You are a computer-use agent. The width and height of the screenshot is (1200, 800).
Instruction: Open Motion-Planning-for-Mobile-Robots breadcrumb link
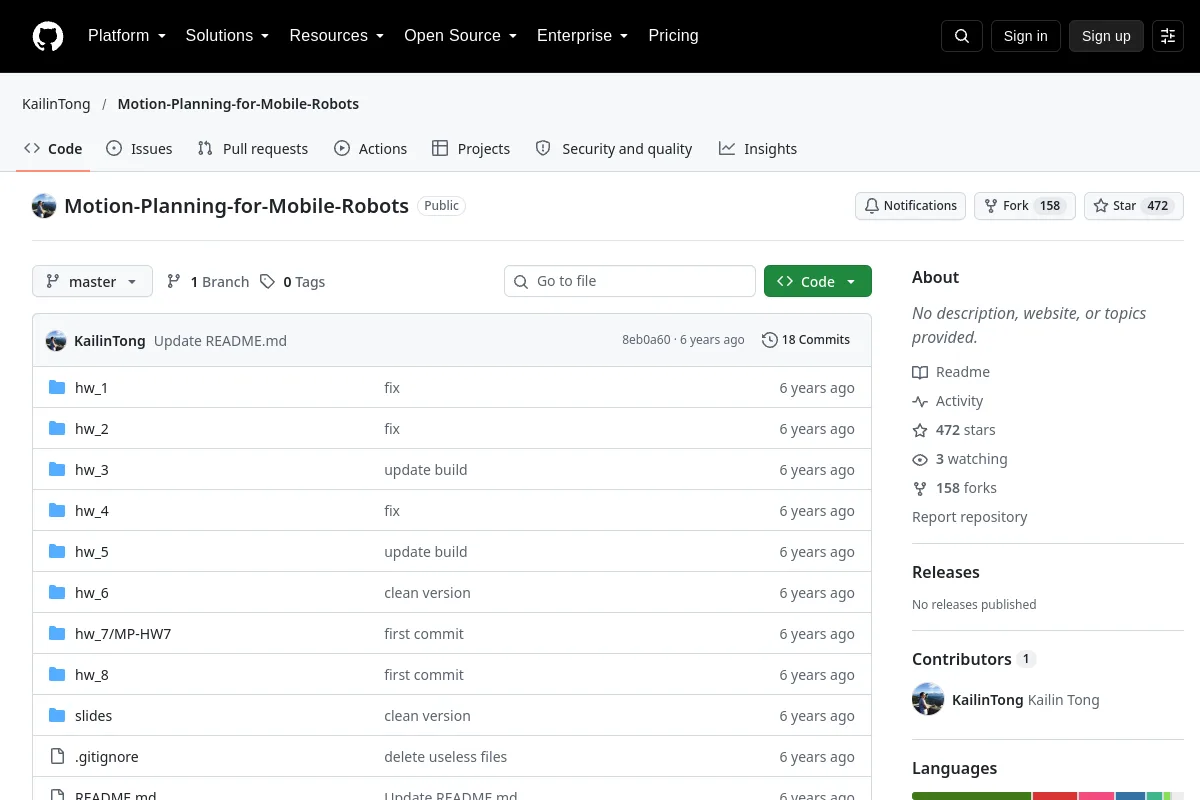(x=238, y=104)
